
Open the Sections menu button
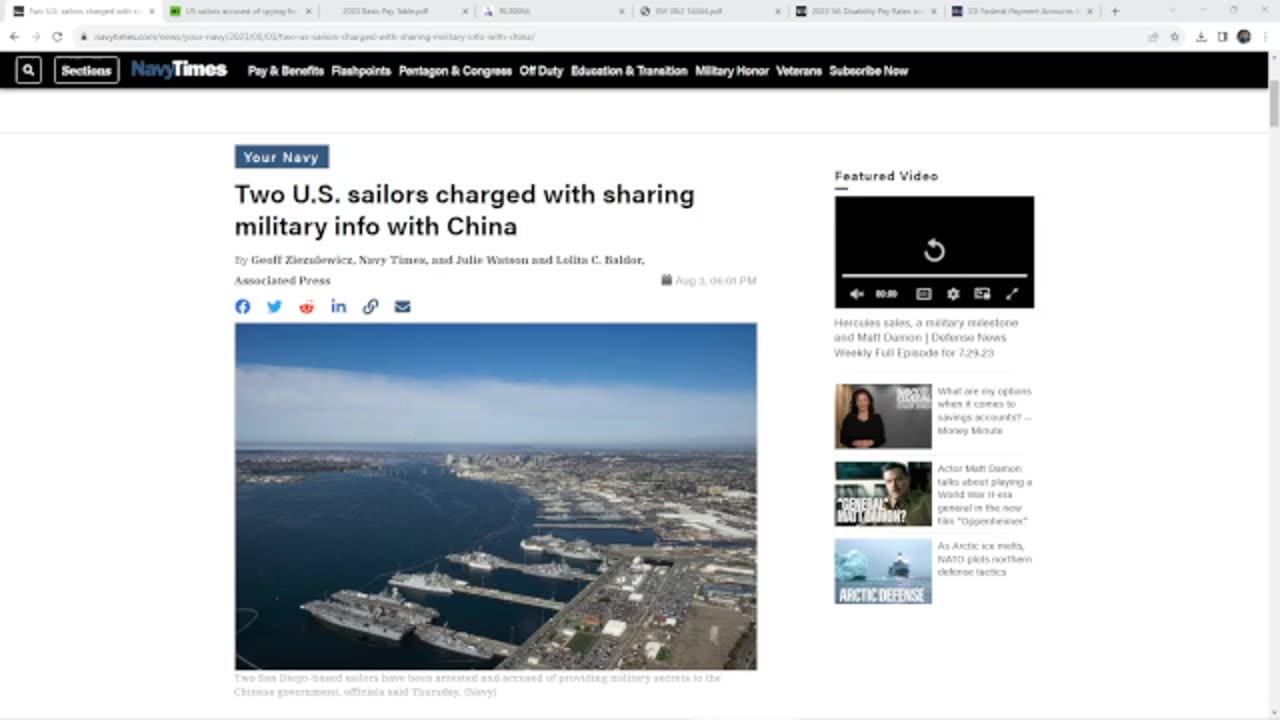pyautogui.click(x=86, y=70)
